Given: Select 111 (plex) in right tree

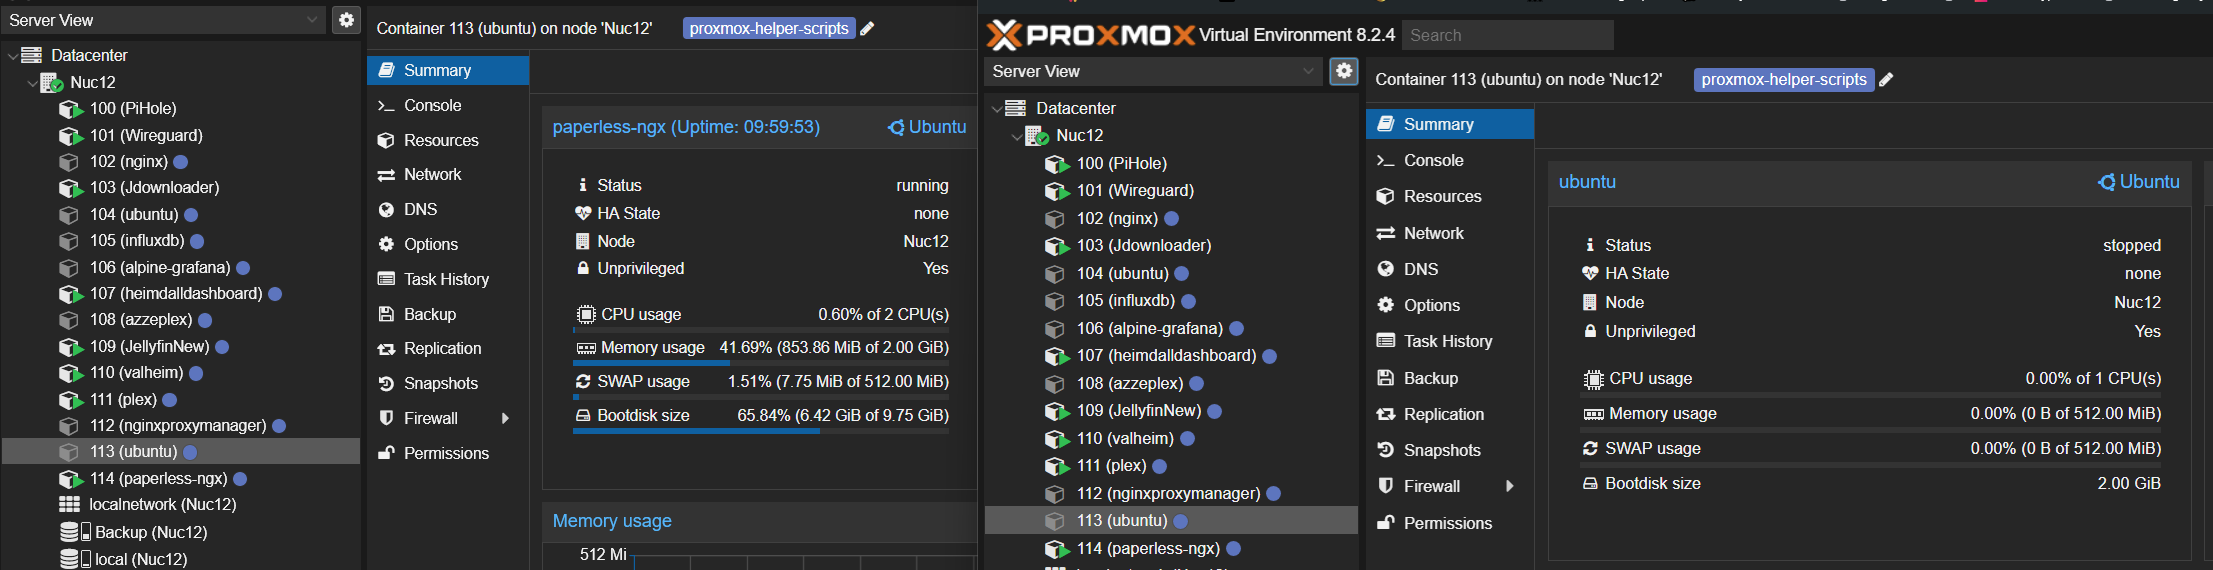Looking at the screenshot, I should [1111, 465].
